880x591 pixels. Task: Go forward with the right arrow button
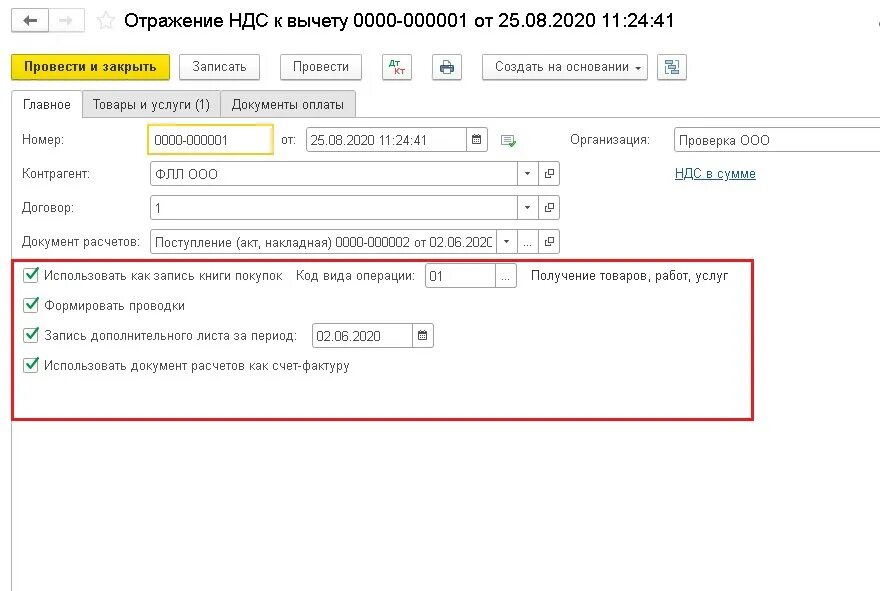pos(66,21)
